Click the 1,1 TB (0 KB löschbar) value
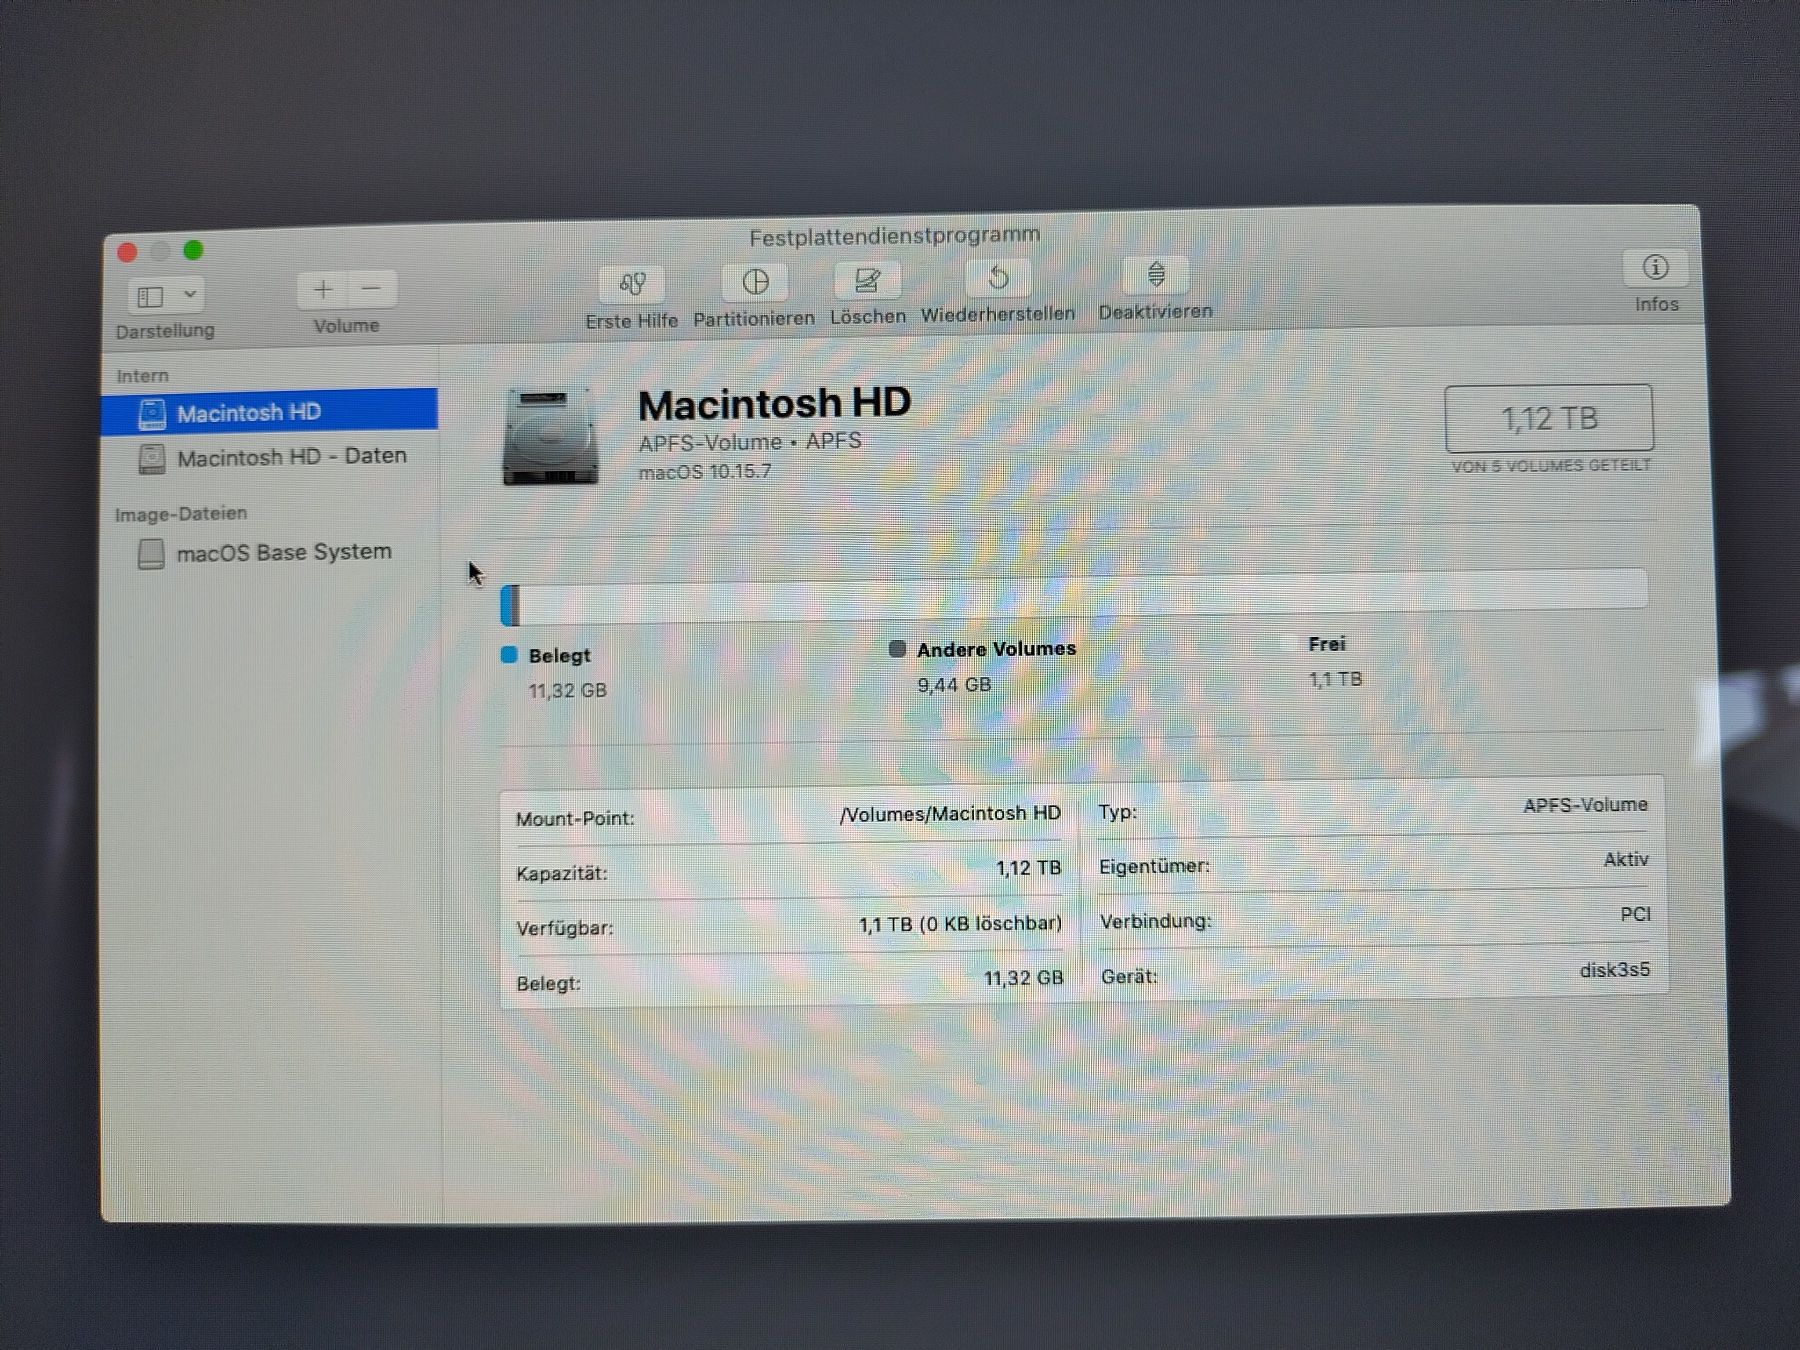The width and height of the screenshot is (1800, 1350). pos(960,924)
